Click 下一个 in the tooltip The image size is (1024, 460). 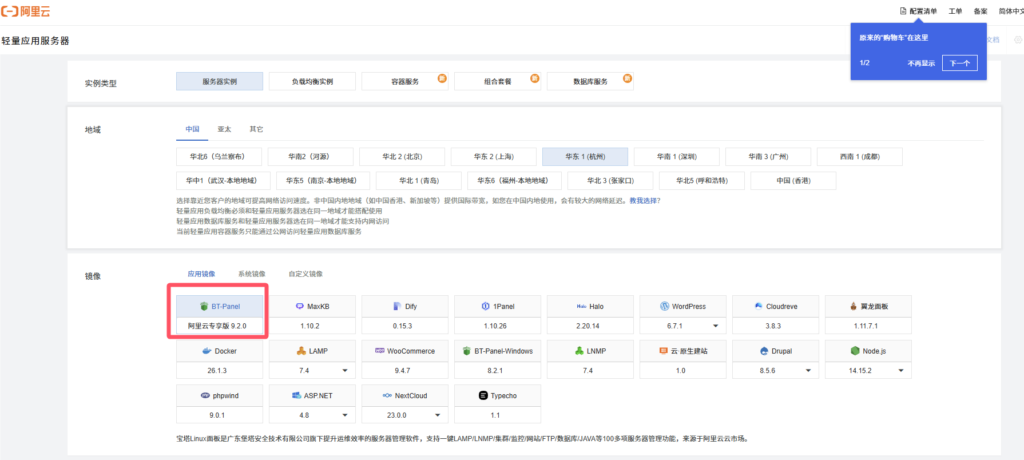pos(959,63)
